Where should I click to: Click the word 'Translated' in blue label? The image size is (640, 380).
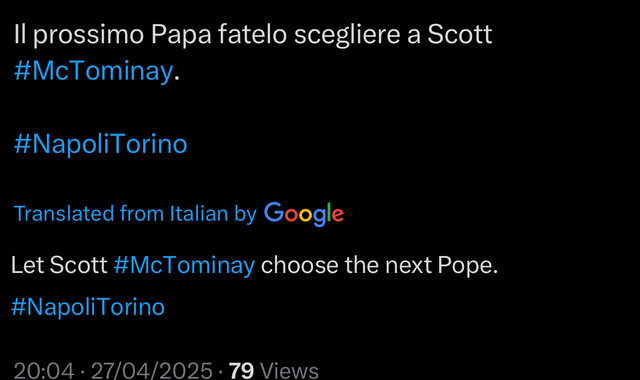click(x=64, y=213)
